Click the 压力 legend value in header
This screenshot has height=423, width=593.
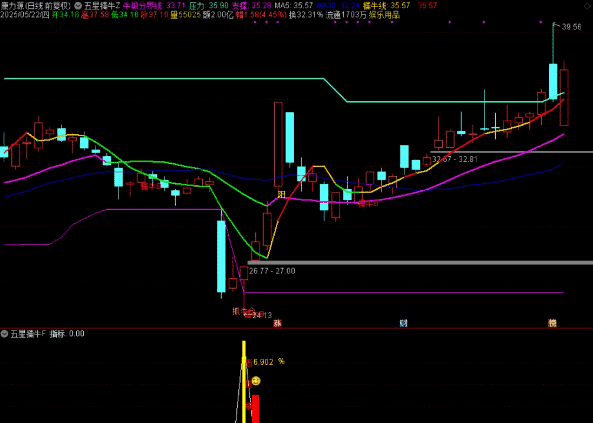(218, 5)
